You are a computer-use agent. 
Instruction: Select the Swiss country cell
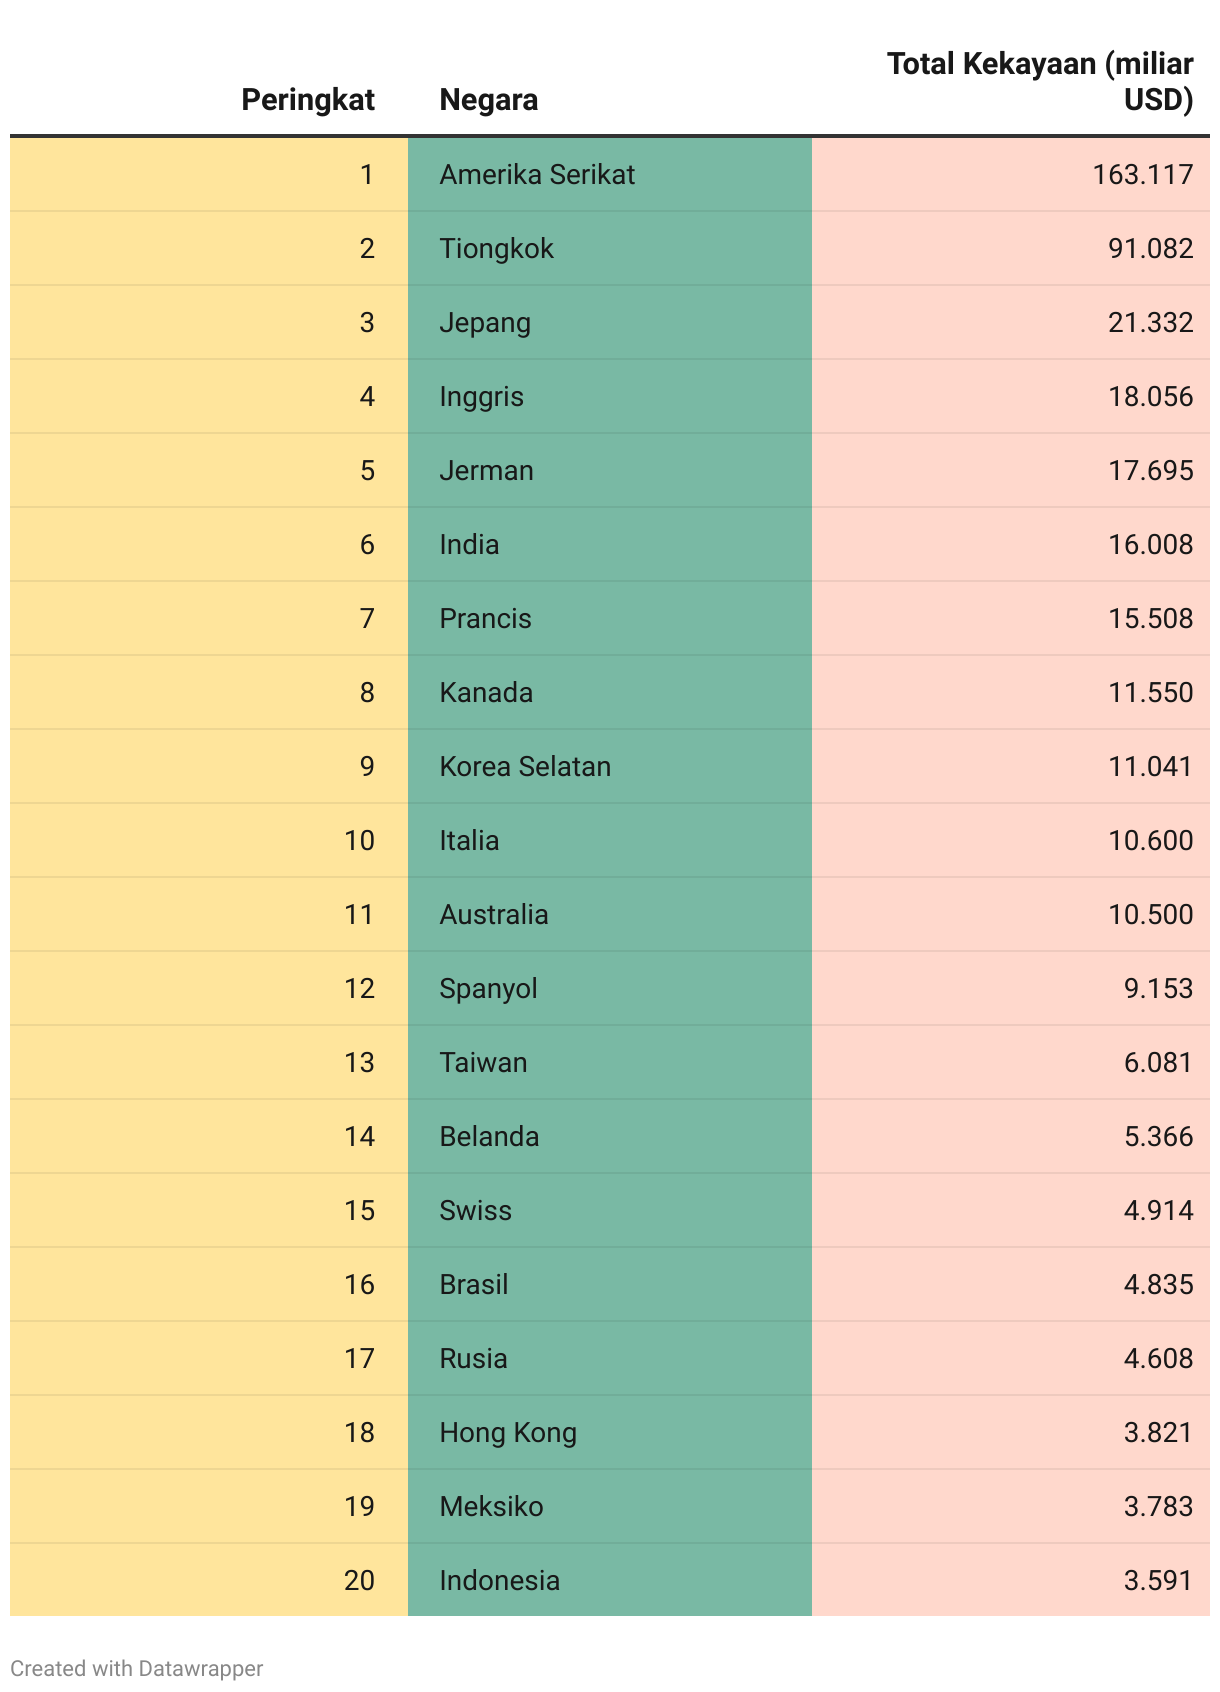475,1211
